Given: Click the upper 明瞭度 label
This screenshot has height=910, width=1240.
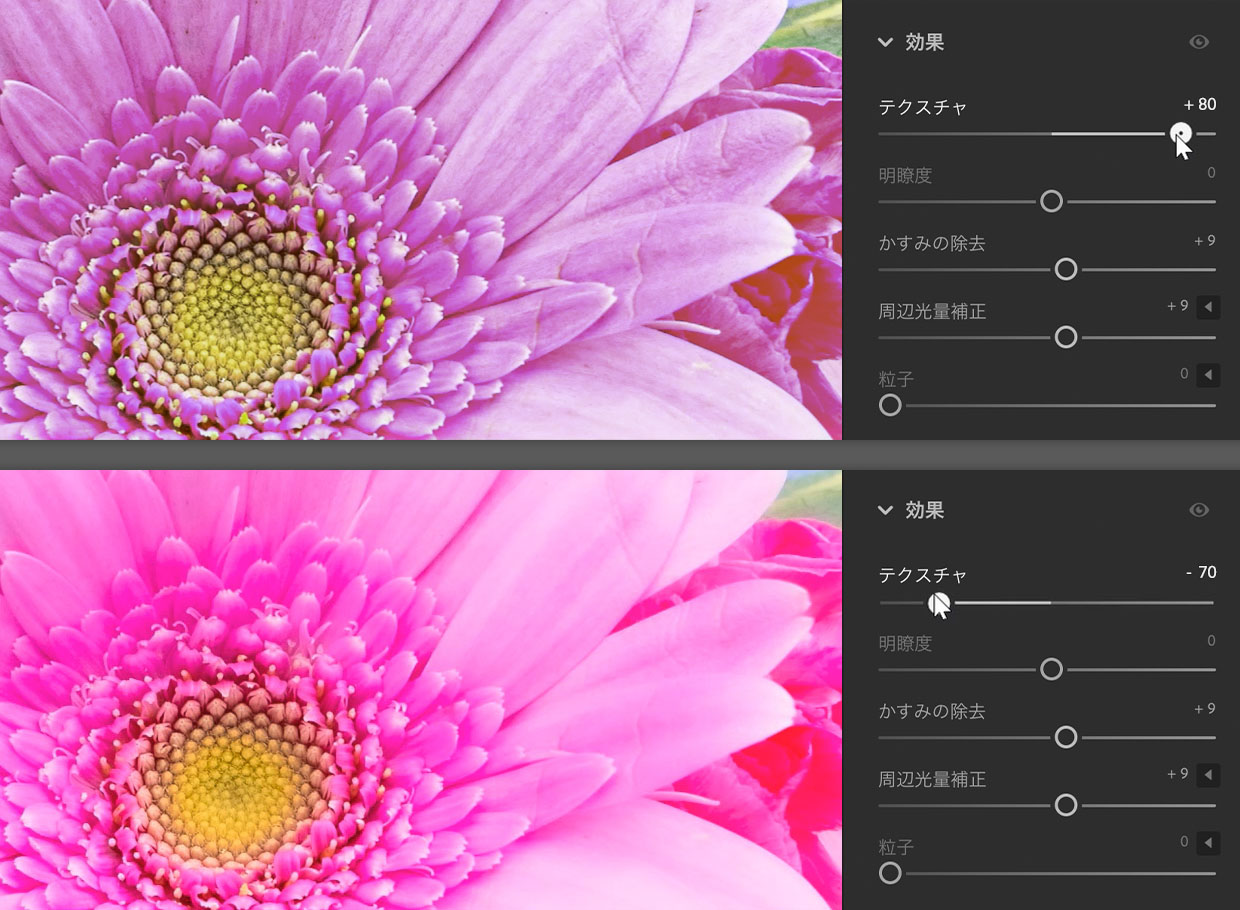Looking at the screenshot, I should click(x=905, y=175).
